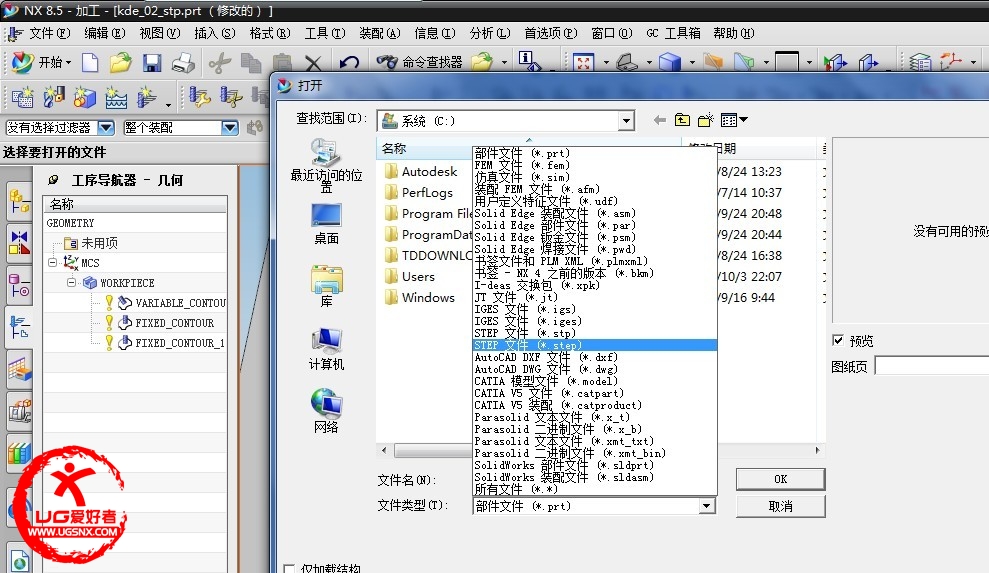Click the New file icon in toolbar
Viewport: 989px width, 573px height.
point(90,62)
